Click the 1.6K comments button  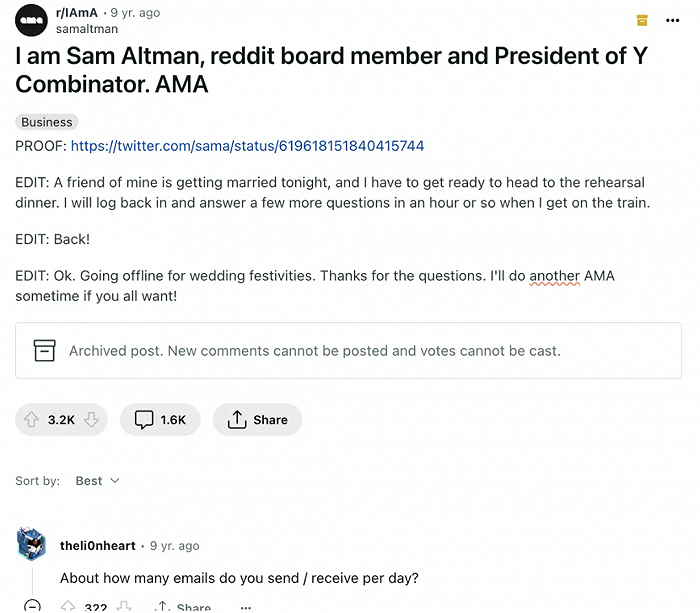(160, 420)
